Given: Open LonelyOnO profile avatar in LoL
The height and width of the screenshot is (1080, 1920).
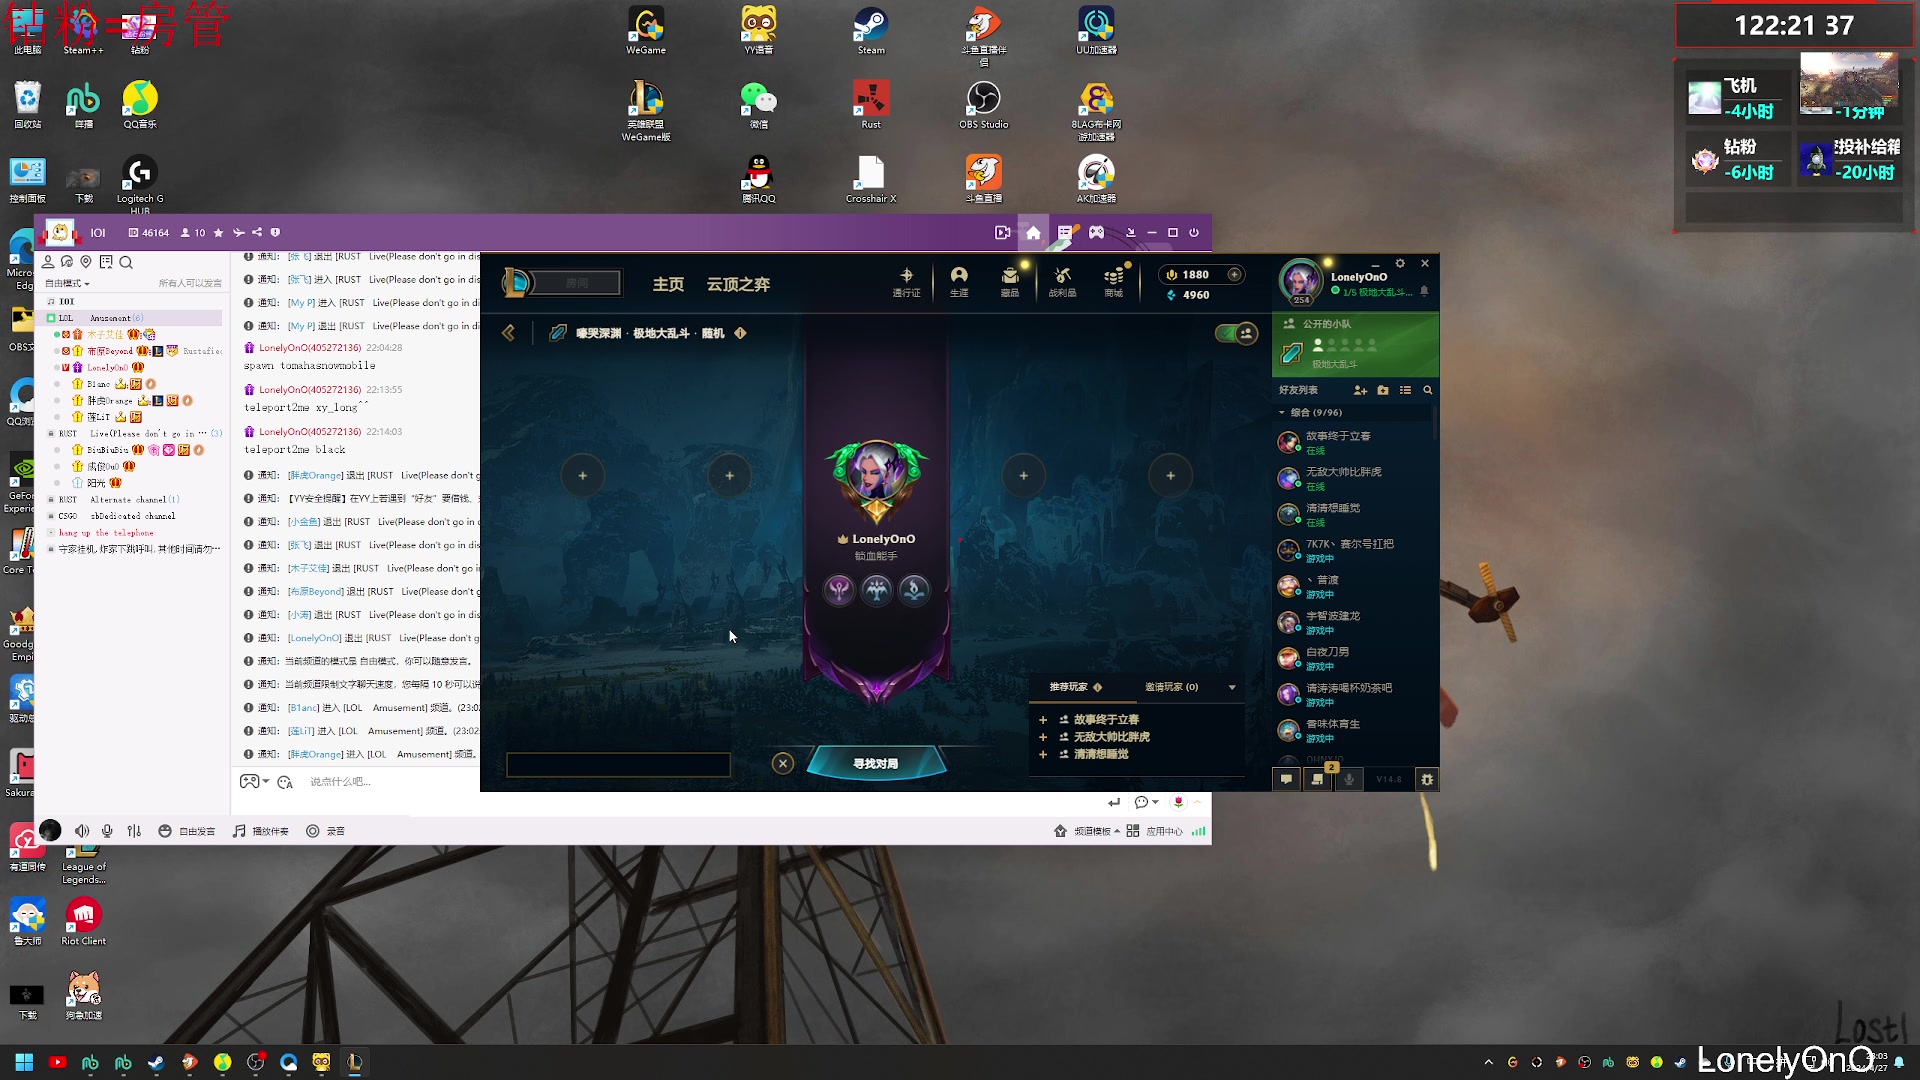Looking at the screenshot, I should pyautogui.click(x=1301, y=281).
